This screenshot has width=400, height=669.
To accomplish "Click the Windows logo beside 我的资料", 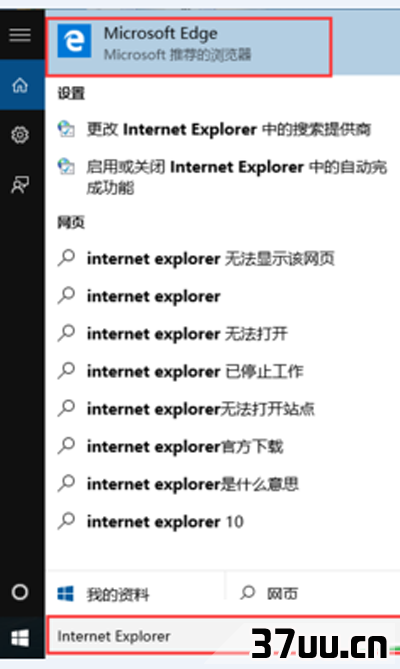I will (65, 593).
